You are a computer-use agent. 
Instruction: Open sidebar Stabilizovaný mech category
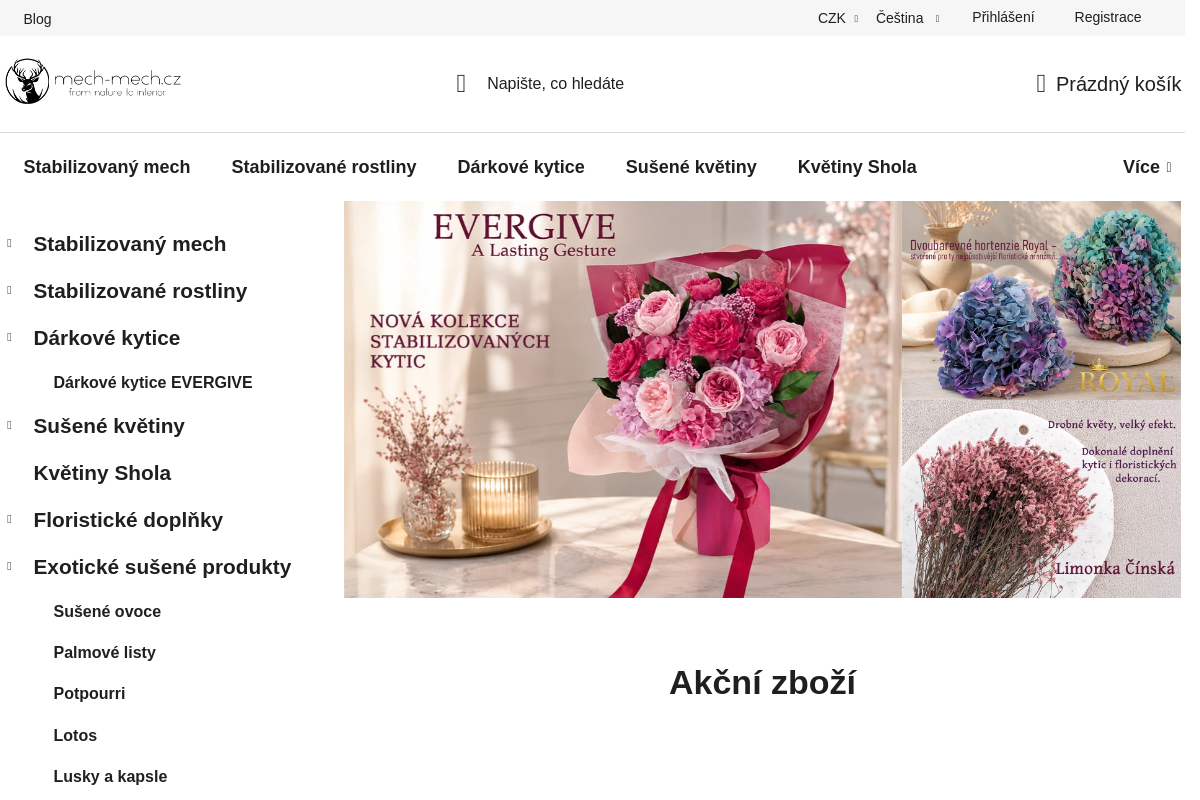click(x=130, y=244)
